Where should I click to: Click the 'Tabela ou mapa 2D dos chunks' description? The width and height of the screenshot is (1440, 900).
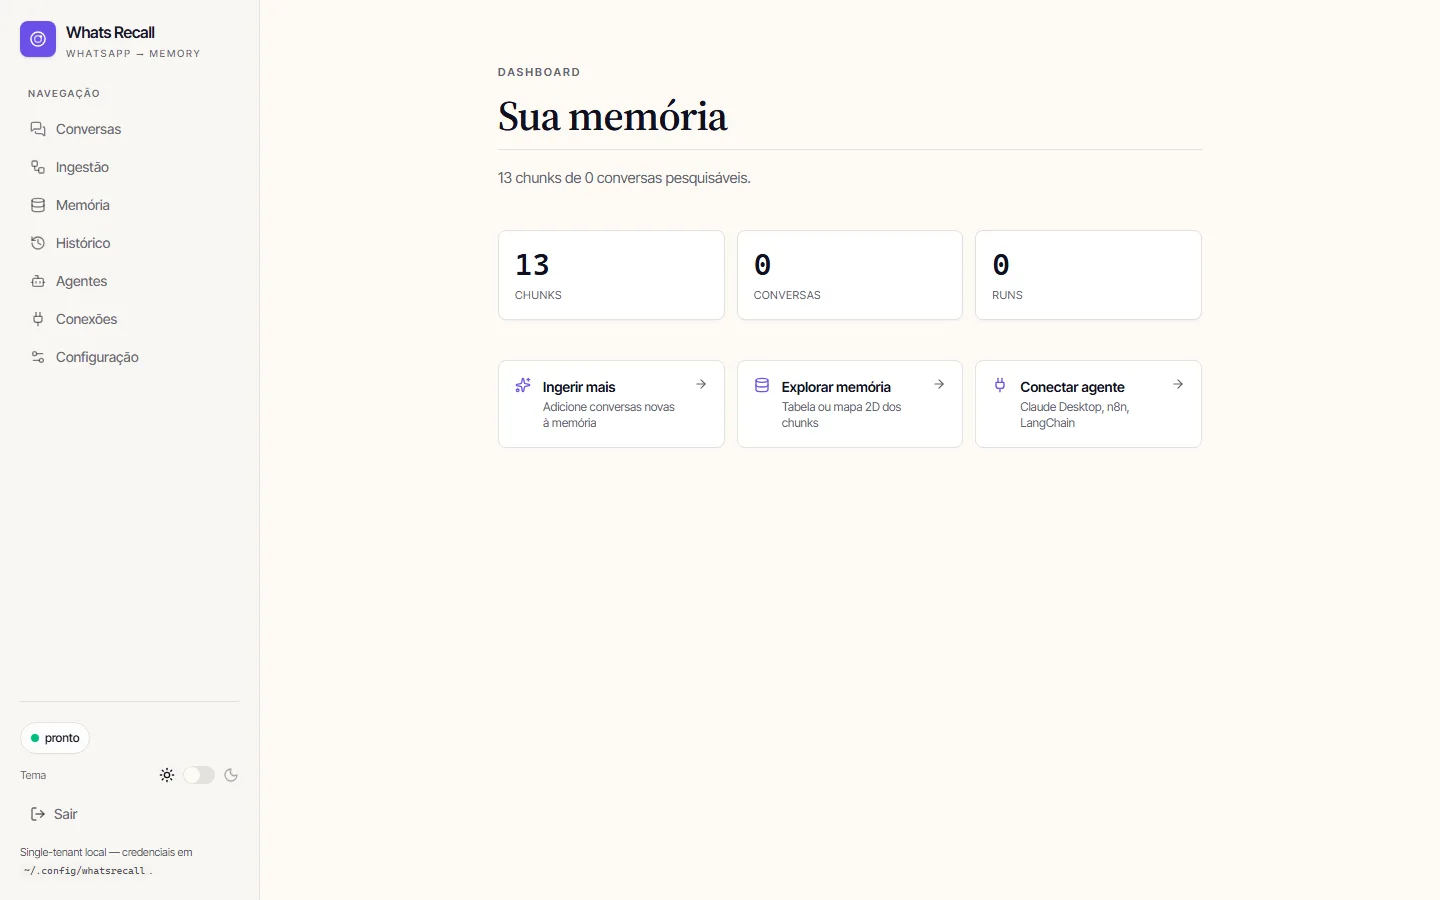click(842, 415)
